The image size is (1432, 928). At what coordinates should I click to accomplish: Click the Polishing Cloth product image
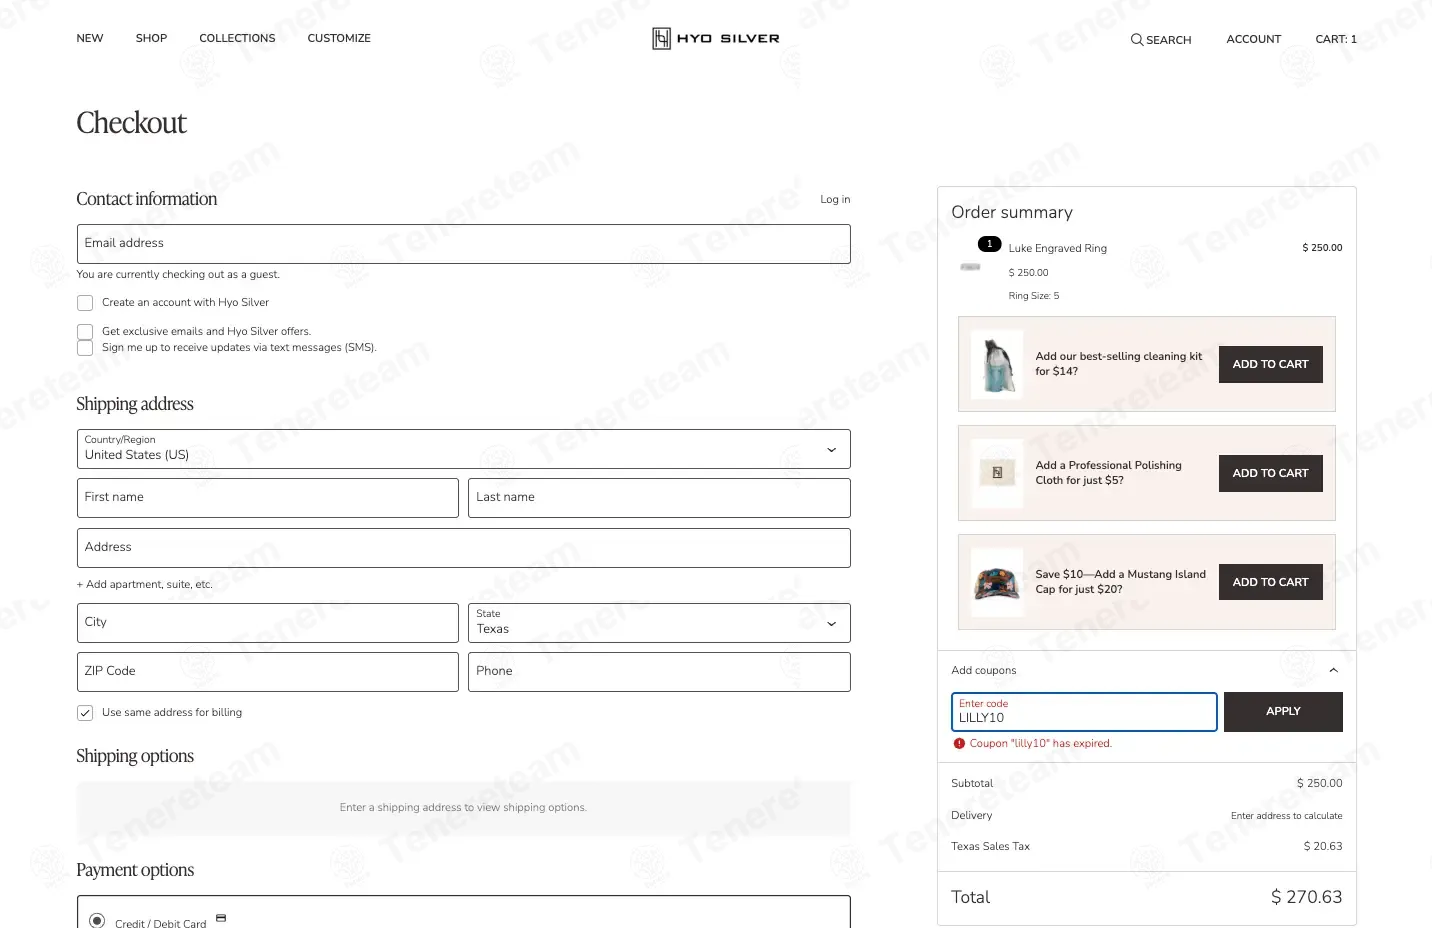click(997, 473)
